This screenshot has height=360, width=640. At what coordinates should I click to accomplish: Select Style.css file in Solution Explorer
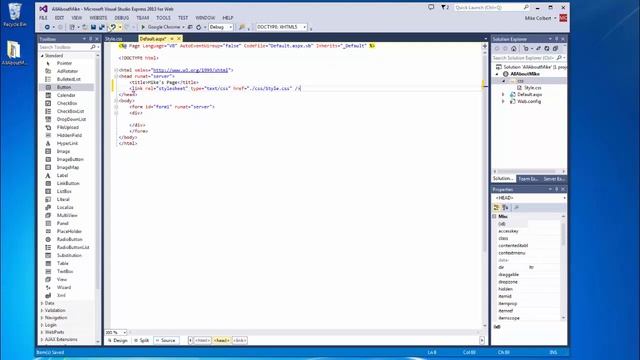pos(532,88)
